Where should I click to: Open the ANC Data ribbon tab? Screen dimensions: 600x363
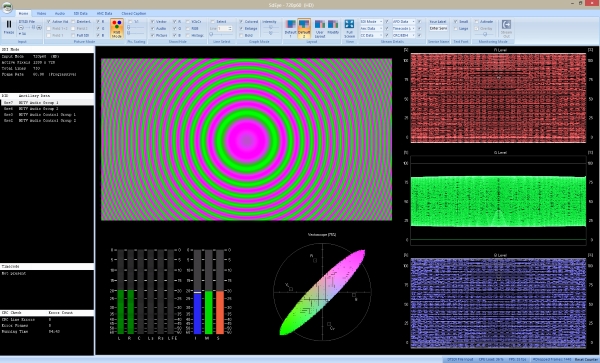[x=104, y=13]
